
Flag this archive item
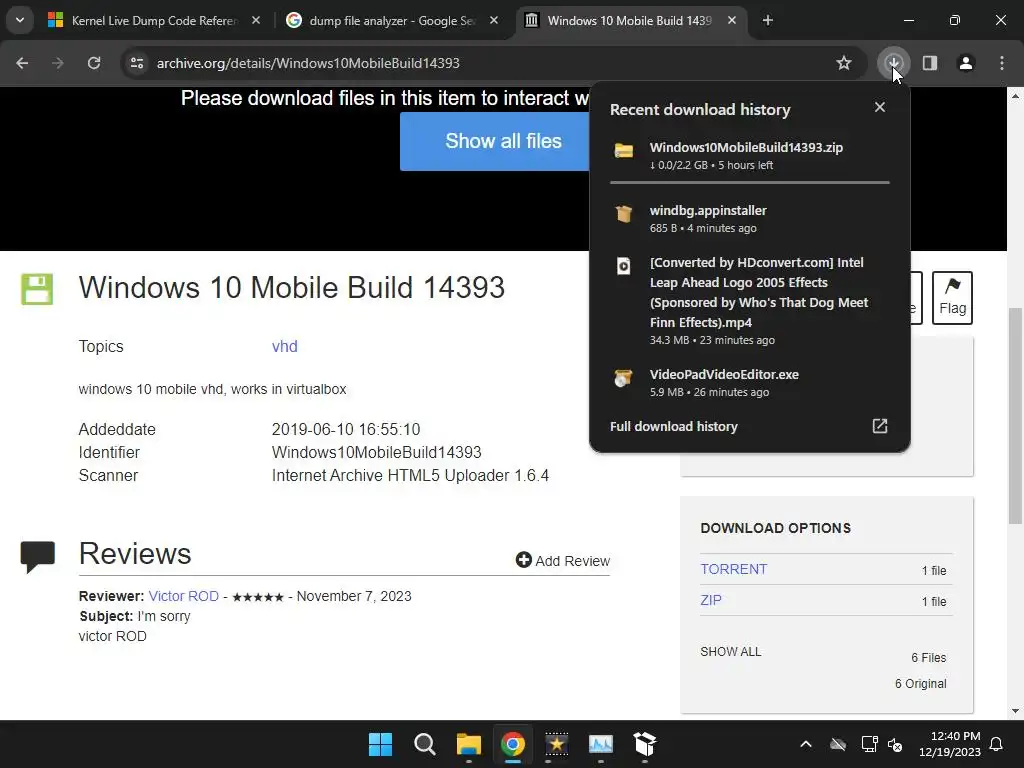click(x=952, y=298)
